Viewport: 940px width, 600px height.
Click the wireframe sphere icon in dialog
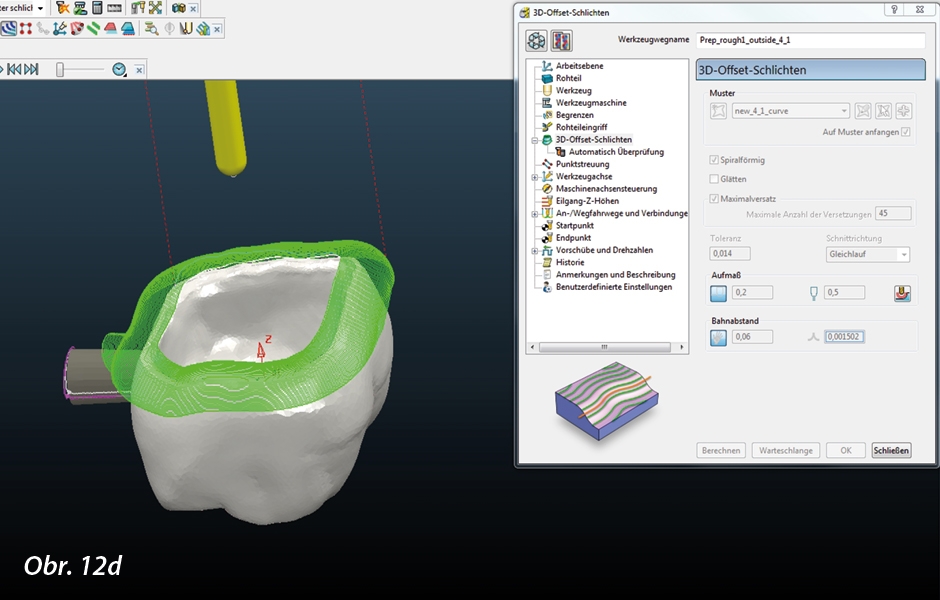(537, 41)
